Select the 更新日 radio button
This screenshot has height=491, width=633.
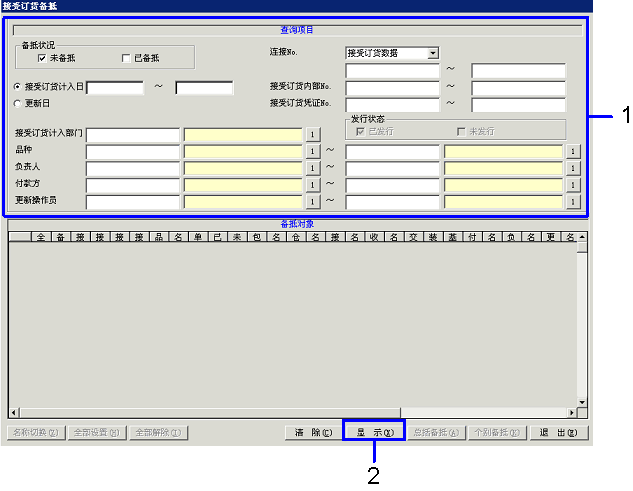[18, 103]
